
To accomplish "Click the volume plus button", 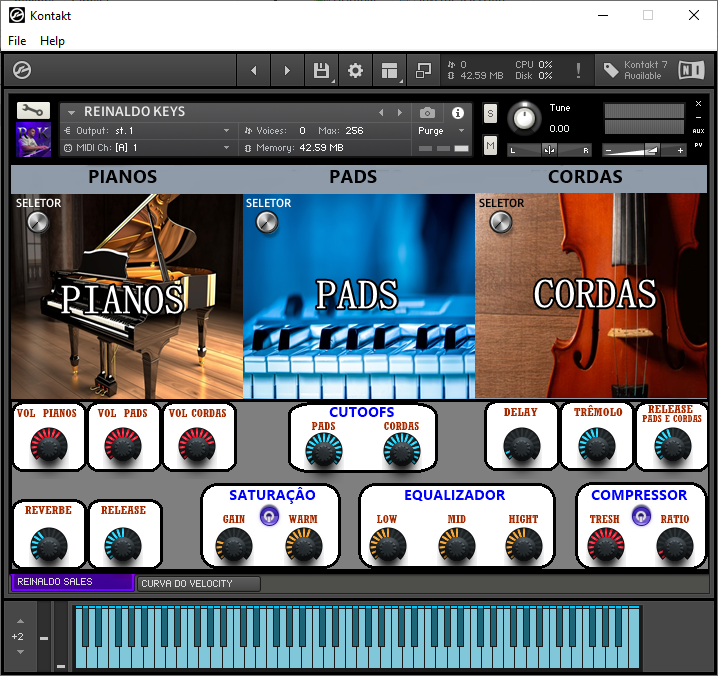I will click(x=680, y=150).
